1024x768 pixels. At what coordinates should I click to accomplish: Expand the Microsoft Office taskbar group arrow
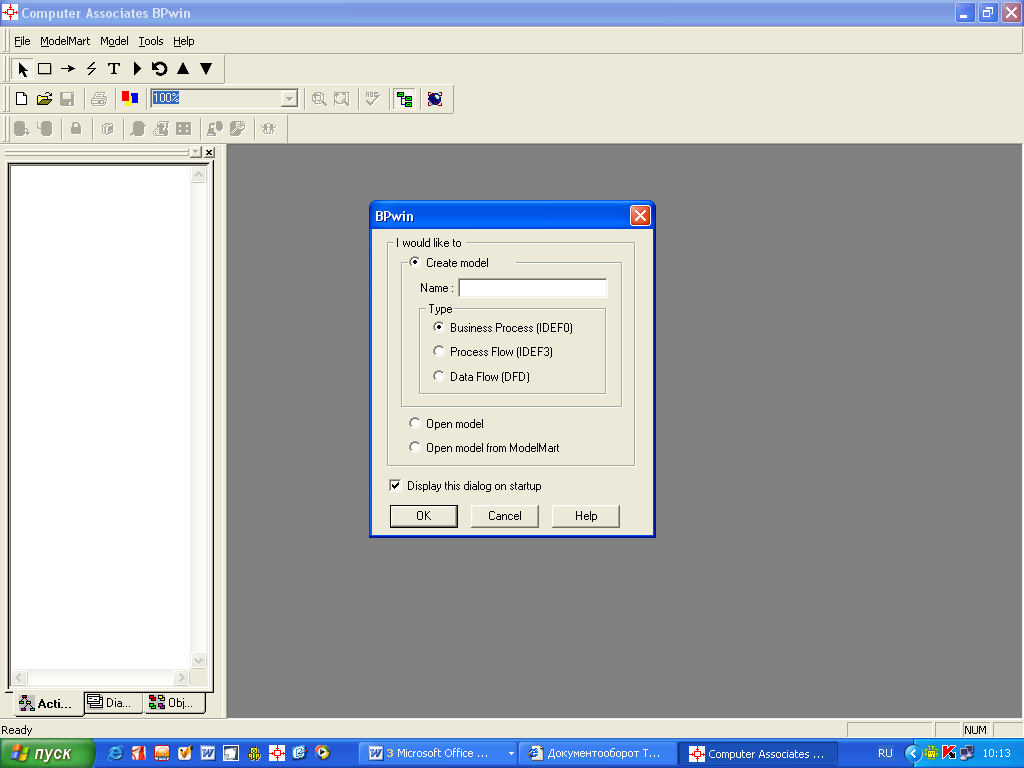pyautogui.click(x=511, y=754)
